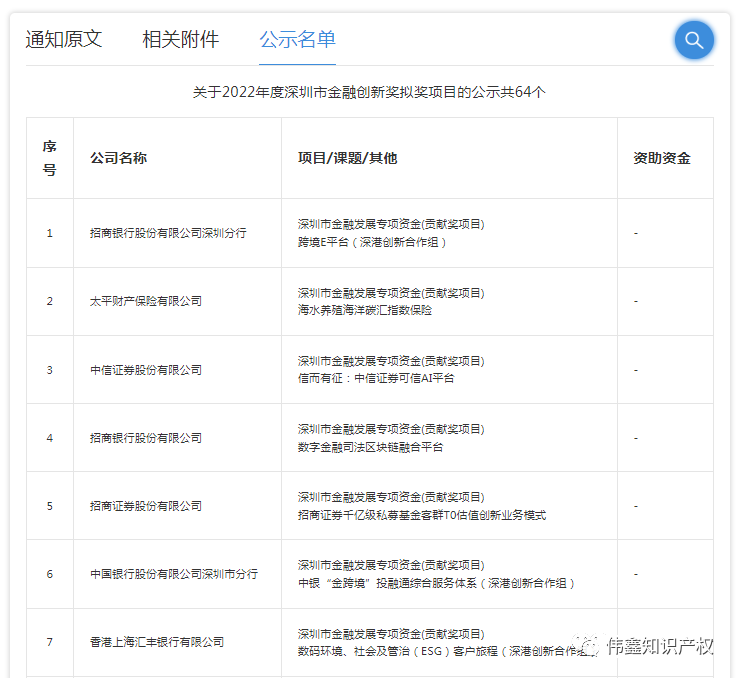
Task: Click project text 信而有征：中信证券可信AI平台
Action: [376, 378]
